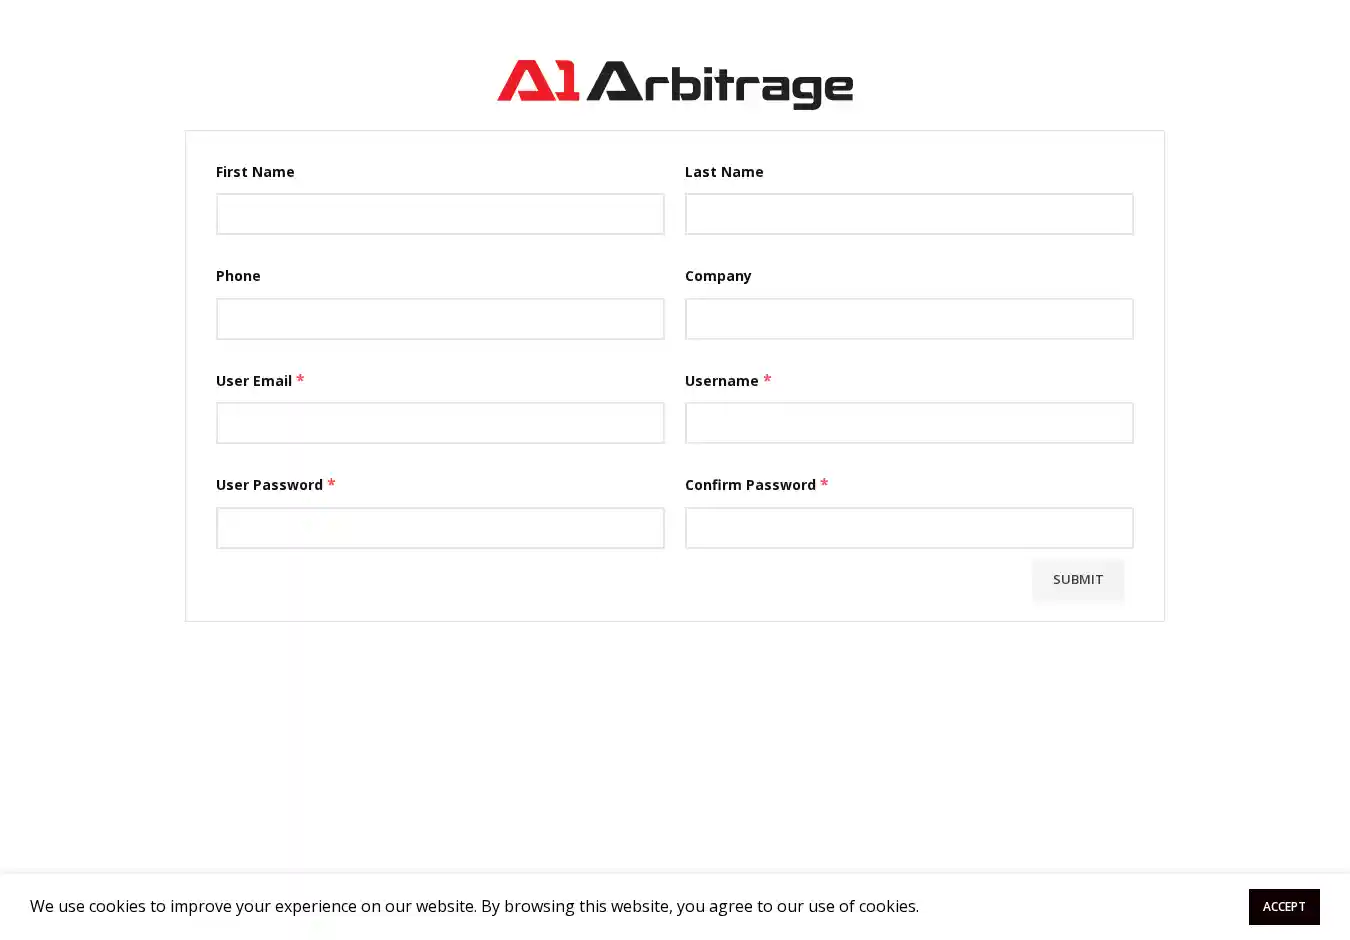This screenshot has height=940, width=1350.
Task: Focus the User Email input box
Action: (440, 423)
